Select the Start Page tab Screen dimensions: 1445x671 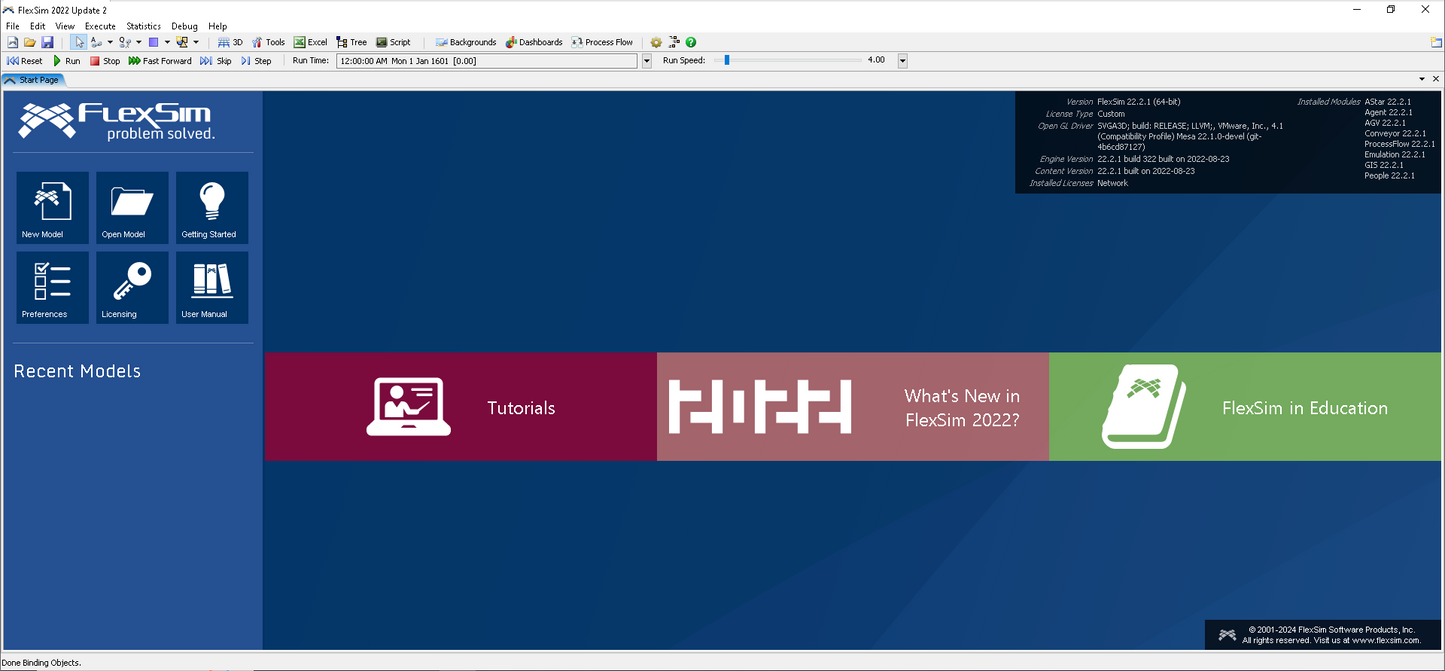point(32,80)
